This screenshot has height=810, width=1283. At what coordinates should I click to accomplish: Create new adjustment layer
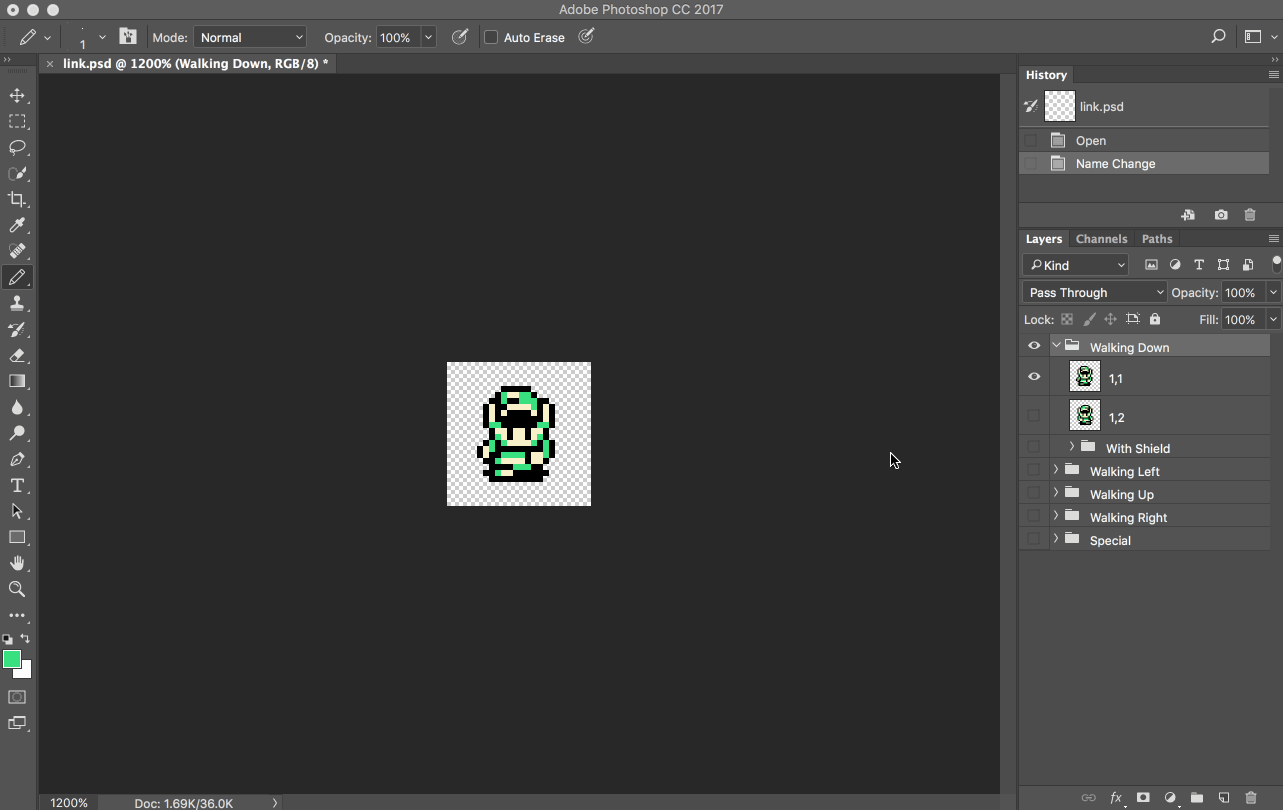coord(1170,798)
